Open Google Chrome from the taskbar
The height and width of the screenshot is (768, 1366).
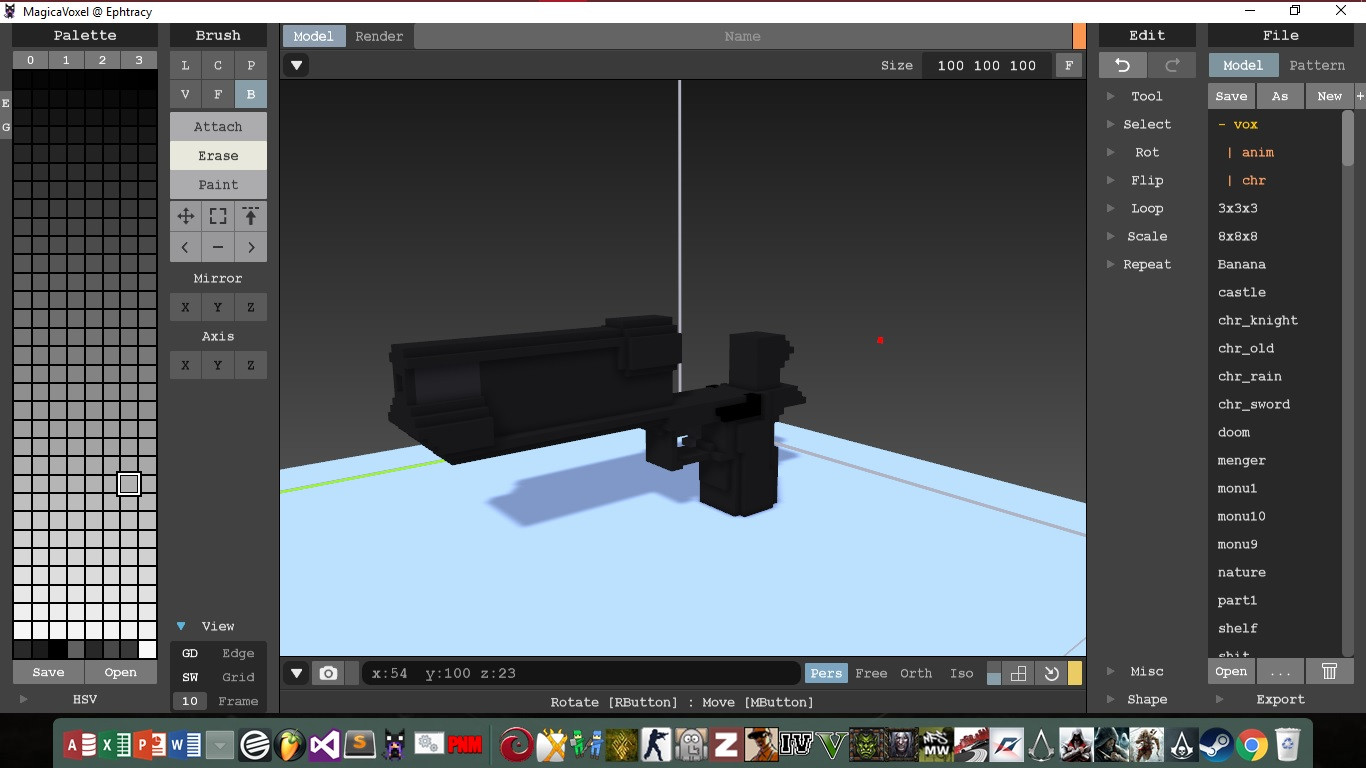pos(1251,745)
